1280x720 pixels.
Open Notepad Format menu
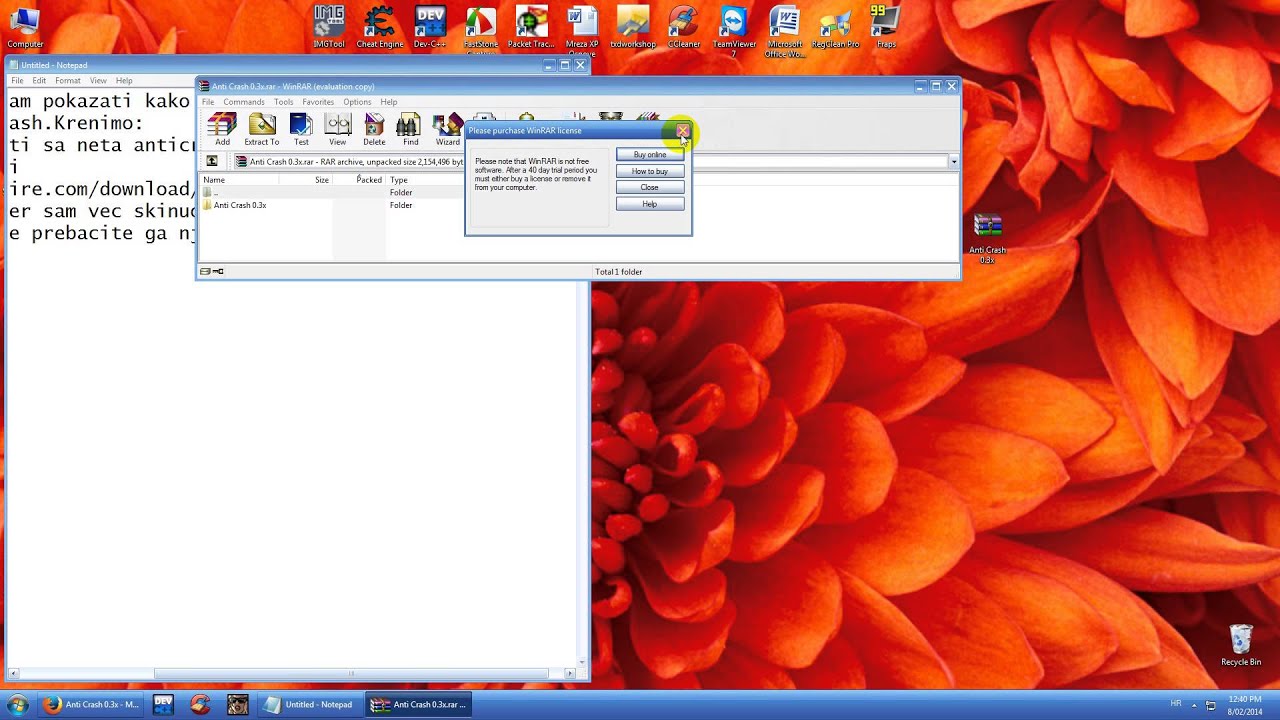(x=68, y=81)
